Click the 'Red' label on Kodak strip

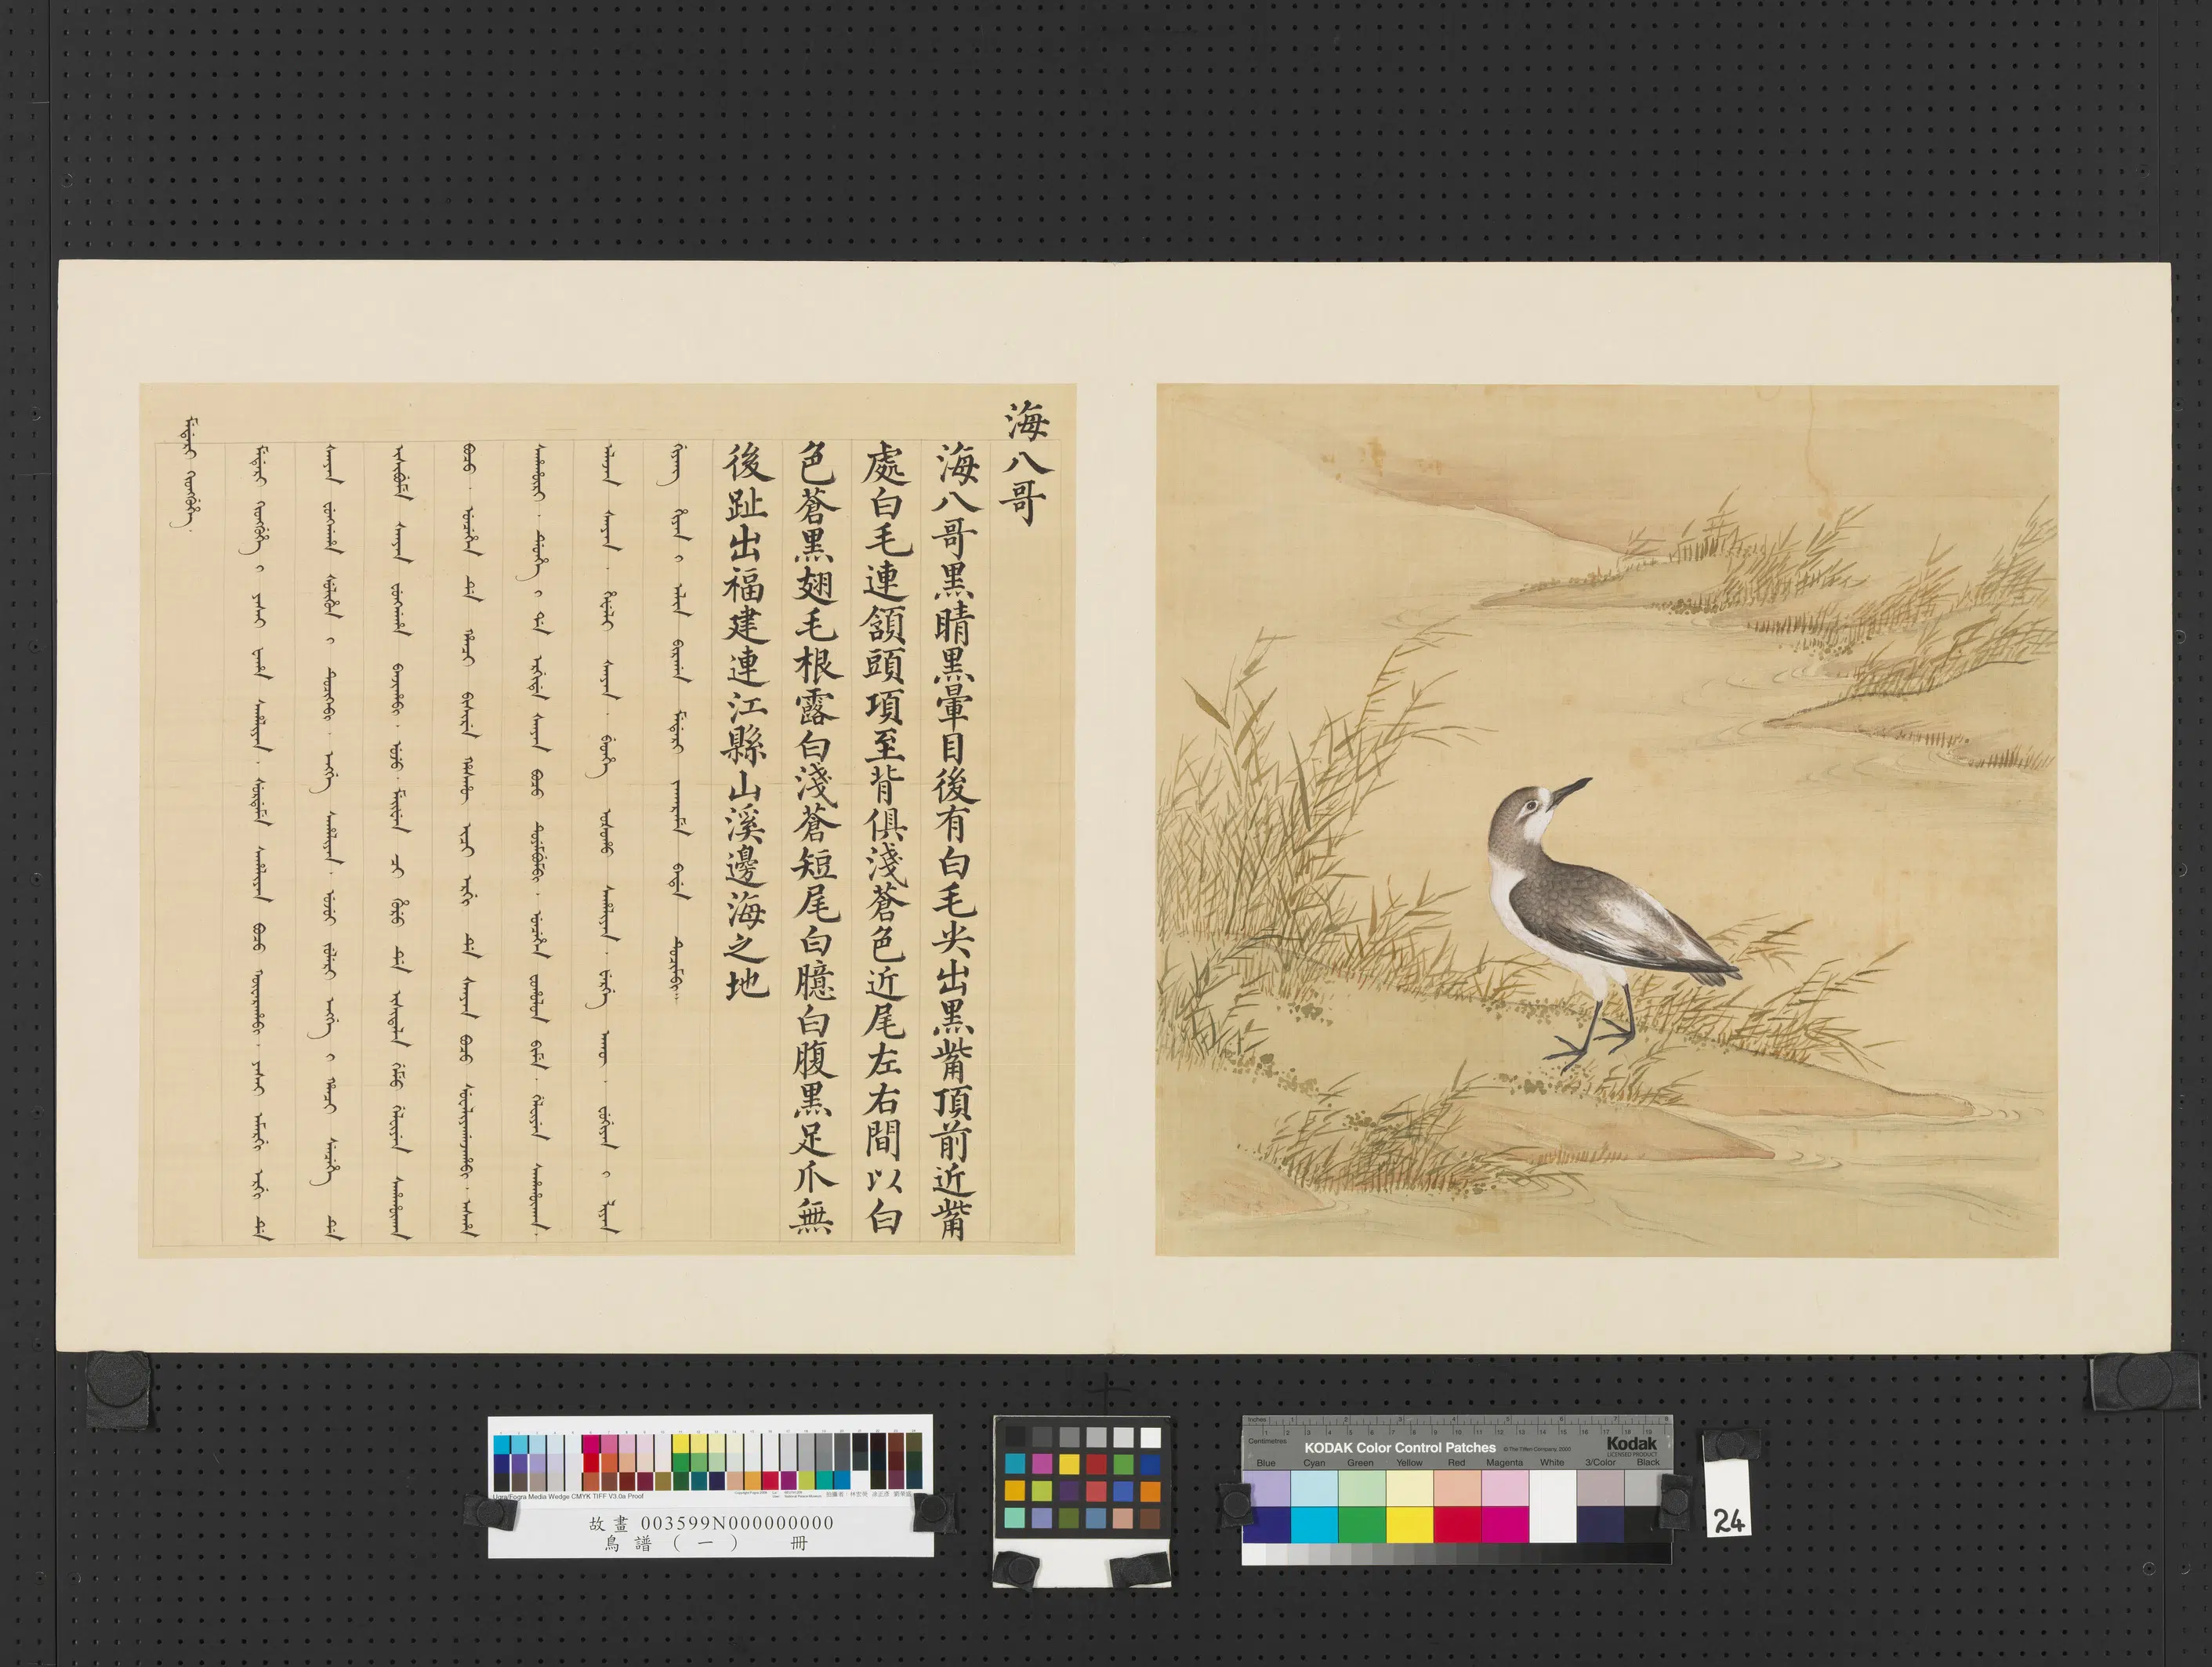point(1457,1463)
